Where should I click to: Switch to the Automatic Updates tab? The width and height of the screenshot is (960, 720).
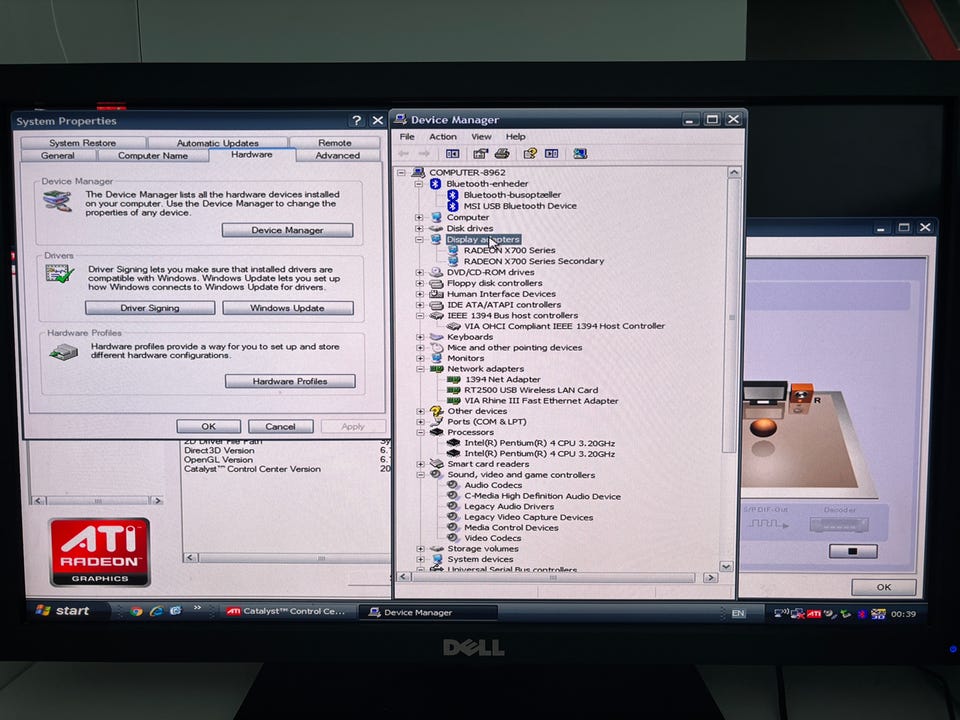click(x=217, y=143)
